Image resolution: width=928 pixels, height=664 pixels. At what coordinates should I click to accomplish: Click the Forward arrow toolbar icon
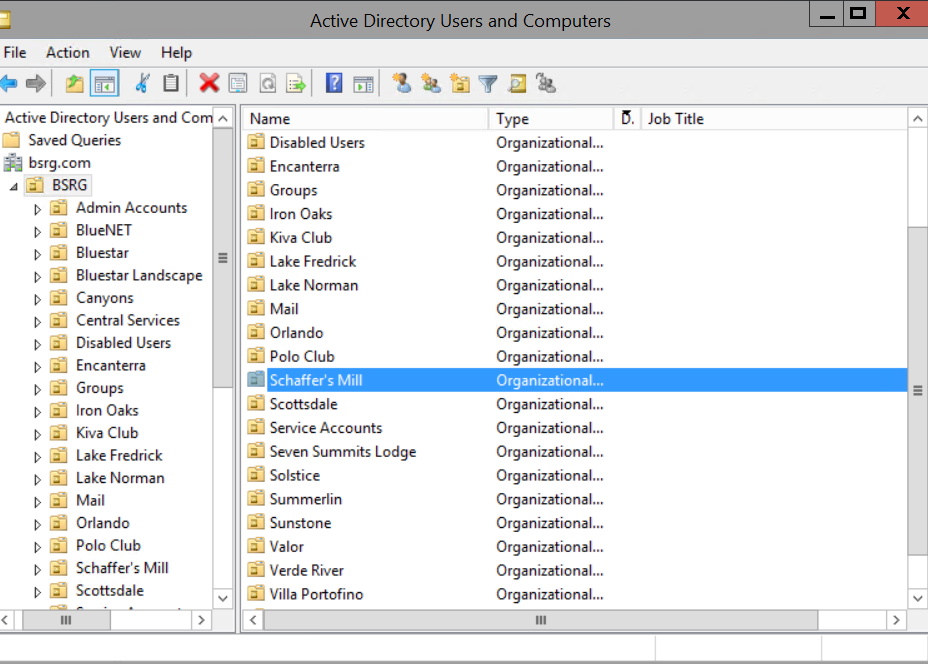[x=36, y=83]
